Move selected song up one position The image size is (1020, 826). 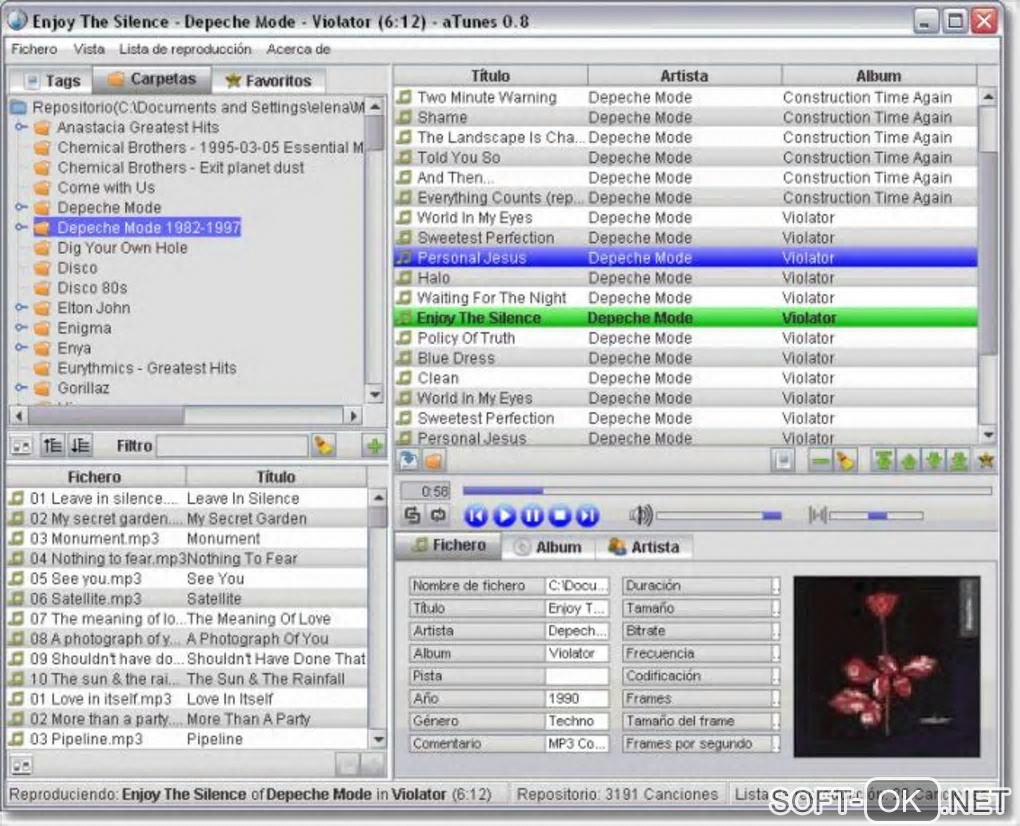tap(908, 460)
